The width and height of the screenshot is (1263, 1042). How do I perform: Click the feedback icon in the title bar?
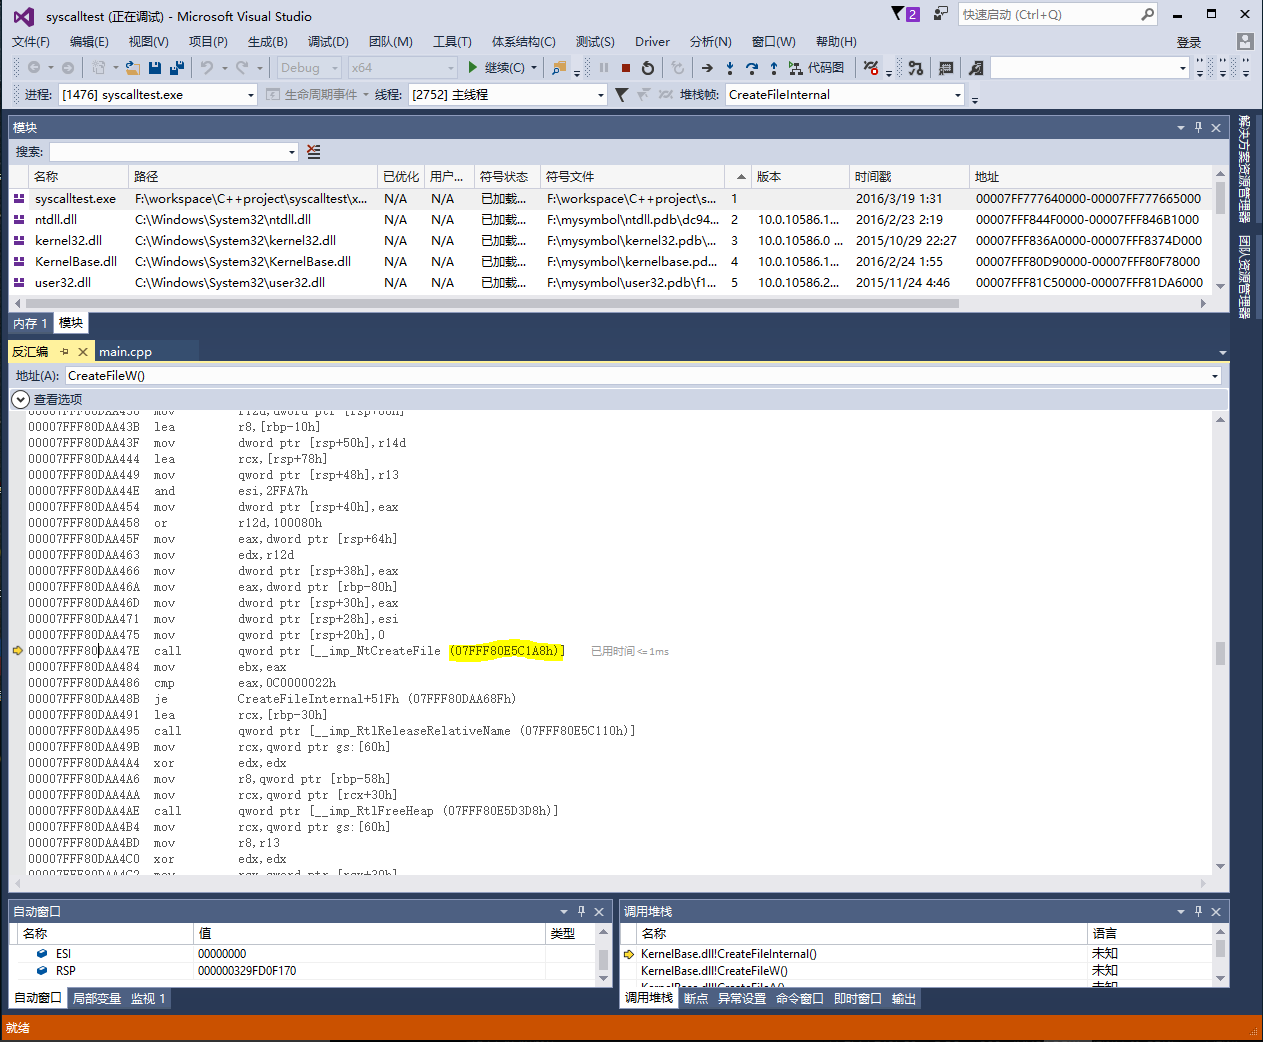pyautogui.click(x=940, y=14)
